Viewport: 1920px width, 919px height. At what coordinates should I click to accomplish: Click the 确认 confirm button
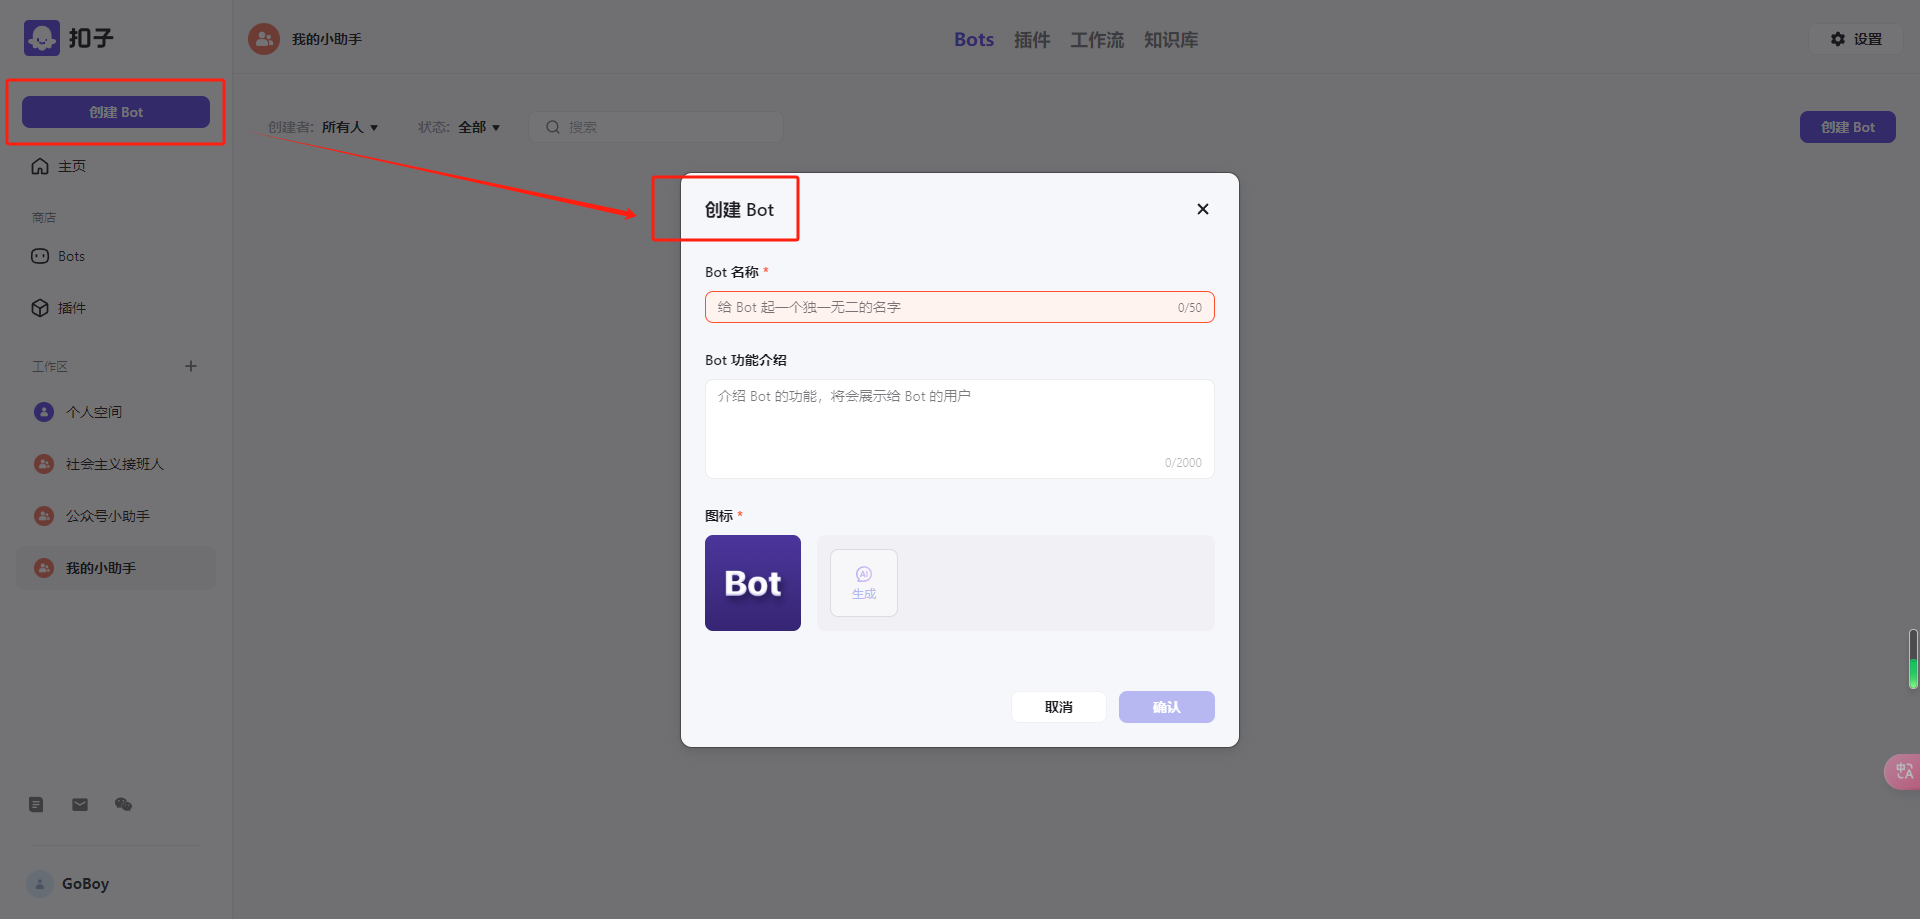click(x=1167, y=707)
